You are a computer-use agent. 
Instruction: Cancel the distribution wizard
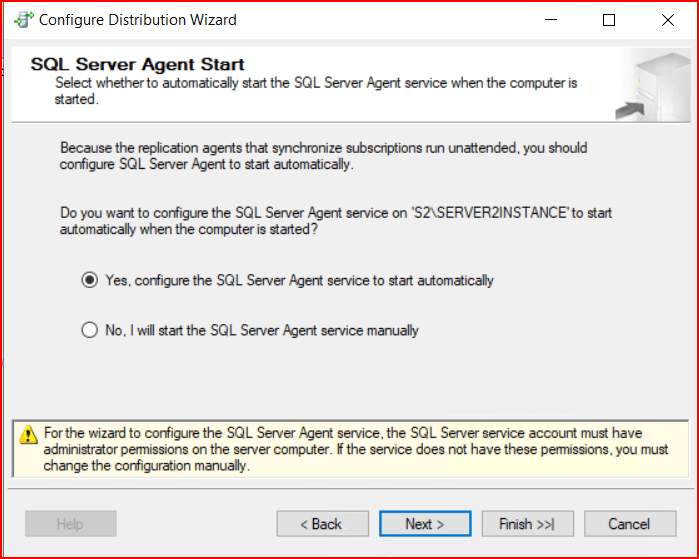click(x=628, y=524)
